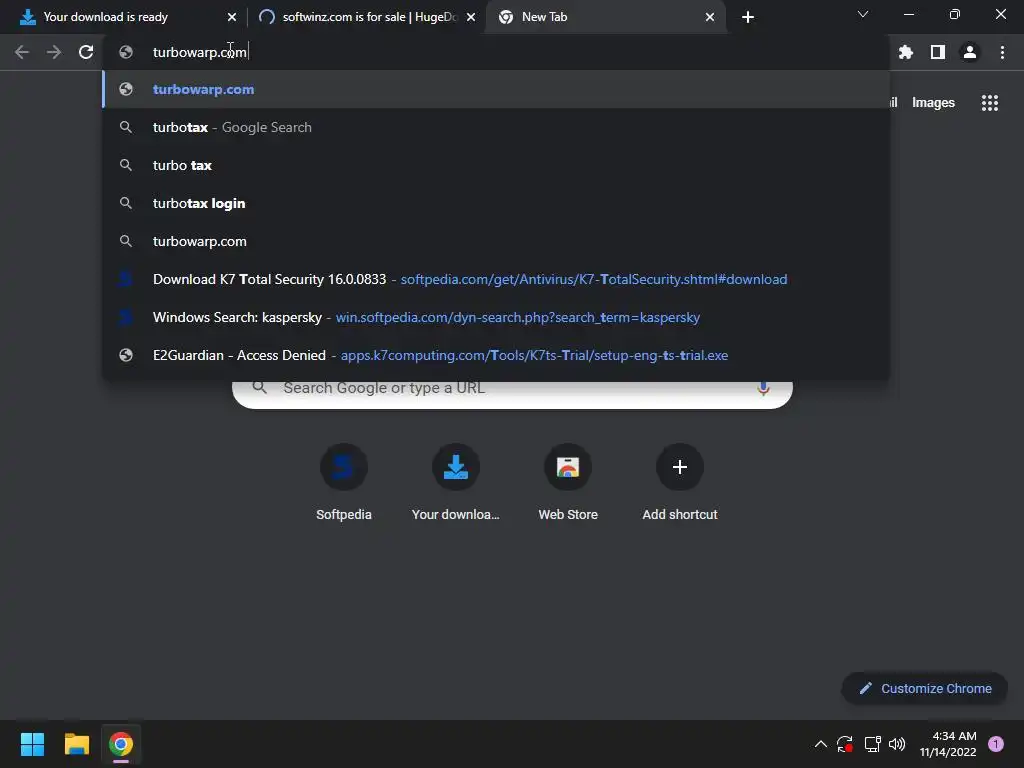The width and height of the screenshot is (1024, 768).
Task: Open the Windows Search: kaspersky suggestion
Action: tap(496, 317)
